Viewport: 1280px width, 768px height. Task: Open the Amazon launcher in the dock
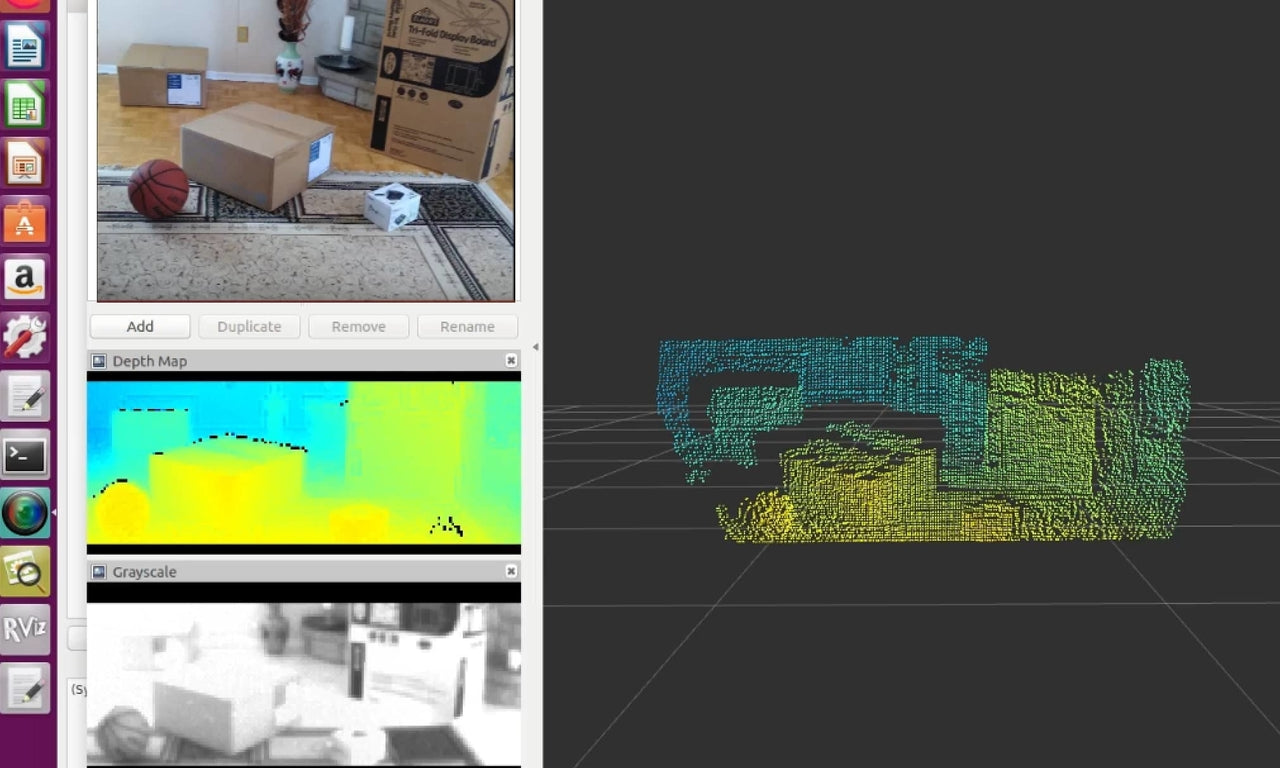coord(25,278)
